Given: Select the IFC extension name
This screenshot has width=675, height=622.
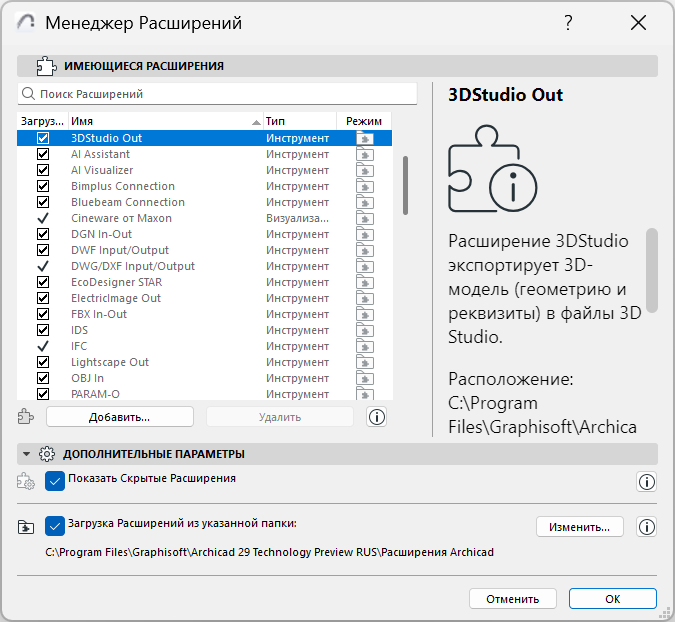Looking at the screenshot, I should 79,346.
